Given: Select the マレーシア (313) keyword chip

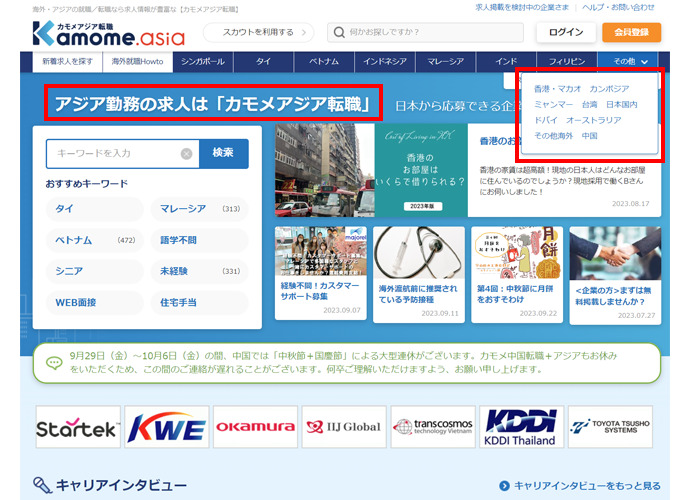Looking at the screenshot, I should pyautogui.click(x=200, y=209).
